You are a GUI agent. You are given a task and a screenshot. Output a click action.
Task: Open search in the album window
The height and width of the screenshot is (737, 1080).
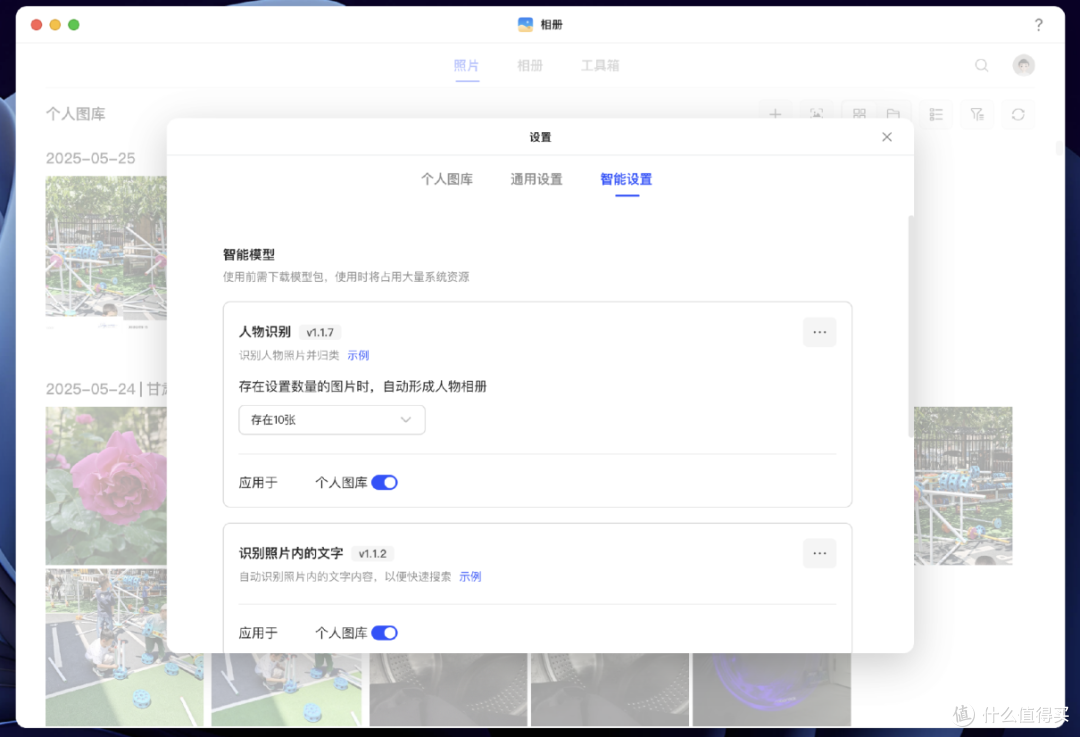(982, 65)
